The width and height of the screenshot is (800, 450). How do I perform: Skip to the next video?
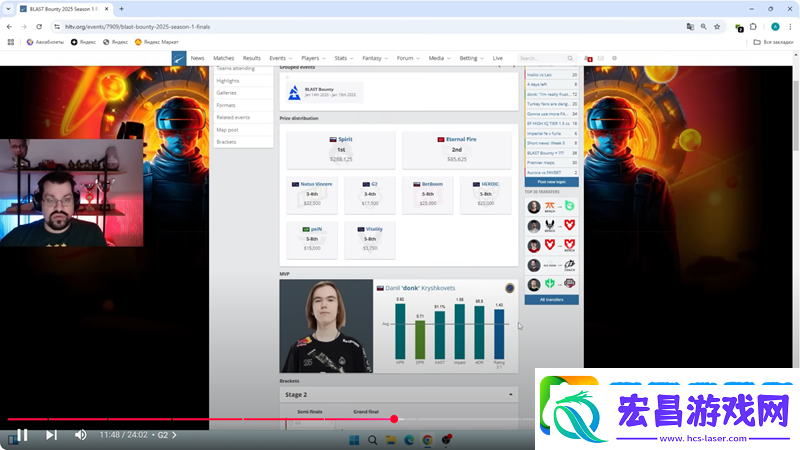pos(51,435)
